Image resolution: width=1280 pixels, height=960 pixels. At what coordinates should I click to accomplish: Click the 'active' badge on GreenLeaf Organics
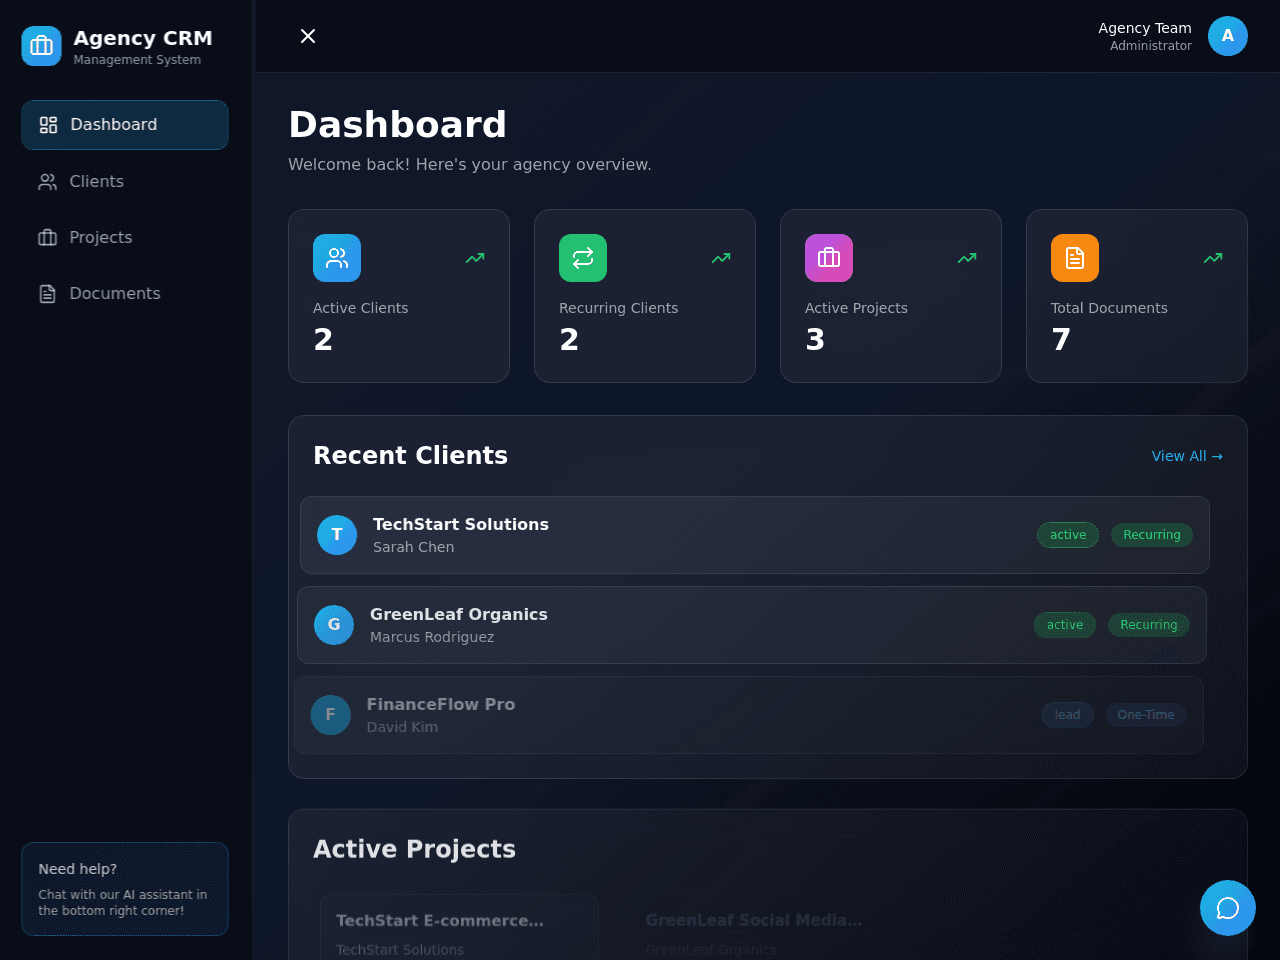pyautogui.click(x=1065, y=625)
